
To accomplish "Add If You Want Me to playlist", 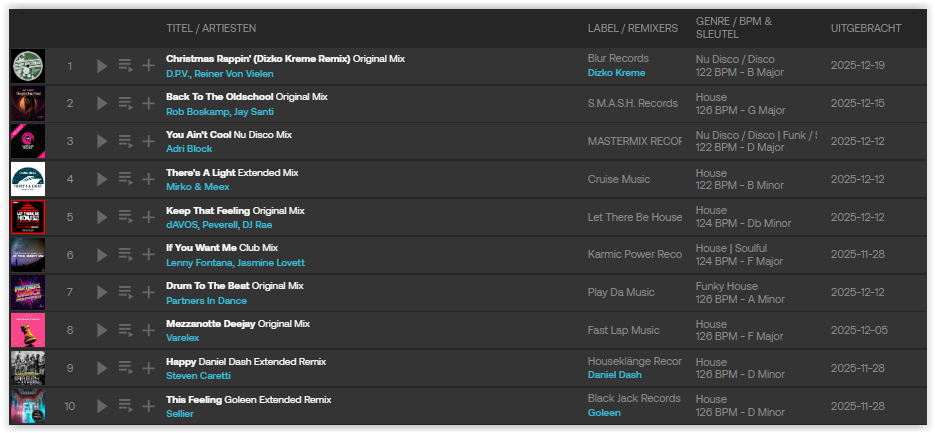I will 148,255.
